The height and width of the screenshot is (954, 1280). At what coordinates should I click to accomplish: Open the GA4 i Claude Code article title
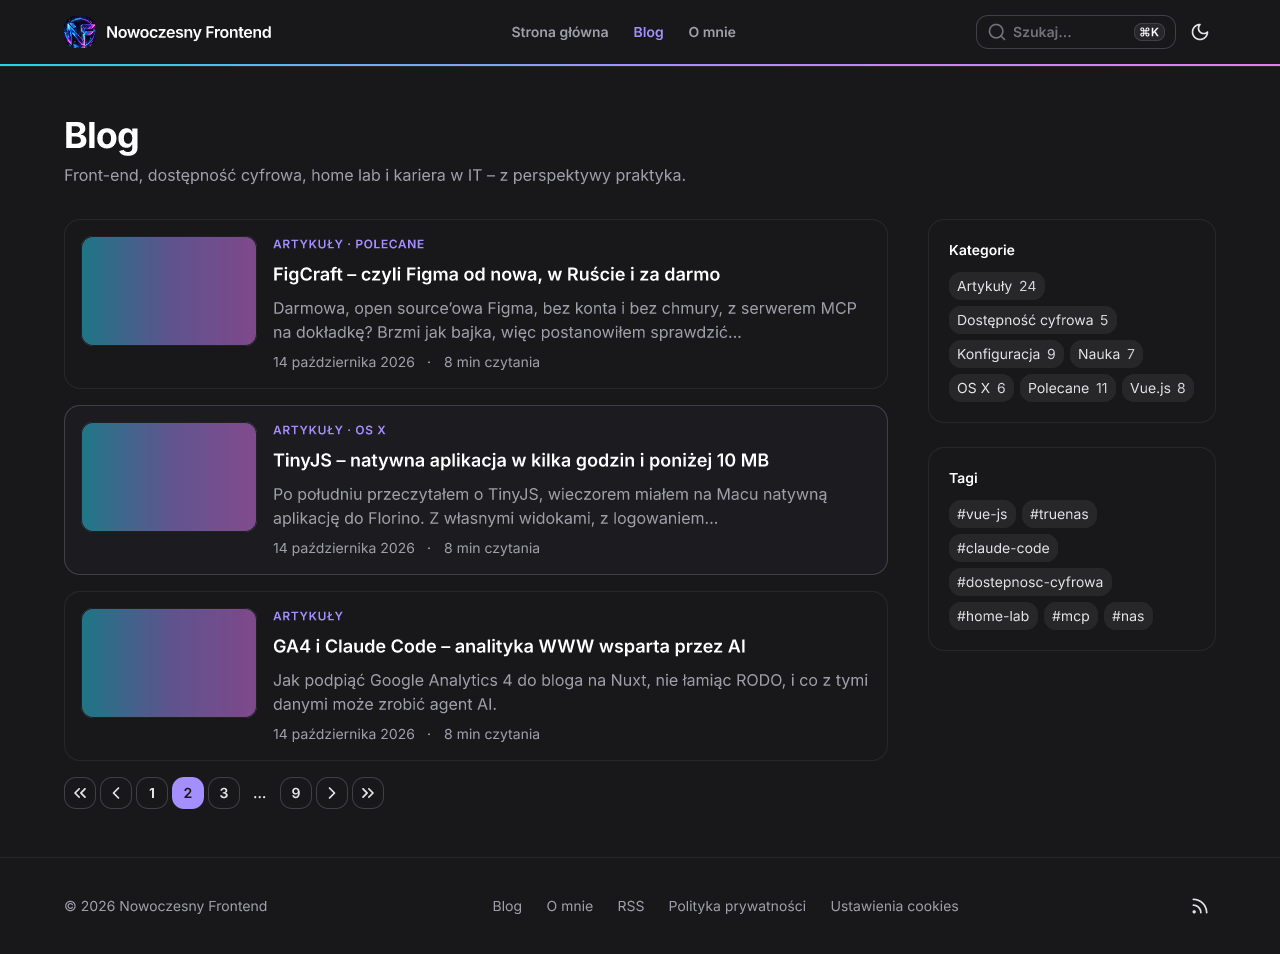pyautogui.click(x=509, y=646)
